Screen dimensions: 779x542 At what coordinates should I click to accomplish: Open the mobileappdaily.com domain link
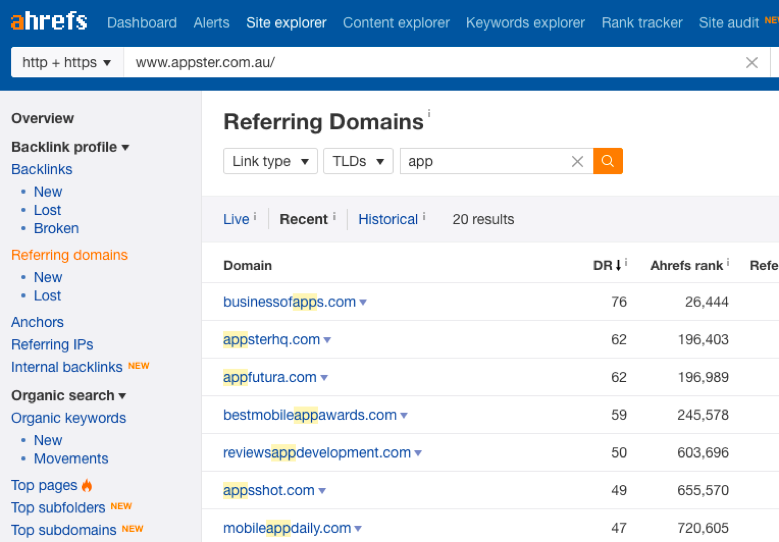(287, 528)
